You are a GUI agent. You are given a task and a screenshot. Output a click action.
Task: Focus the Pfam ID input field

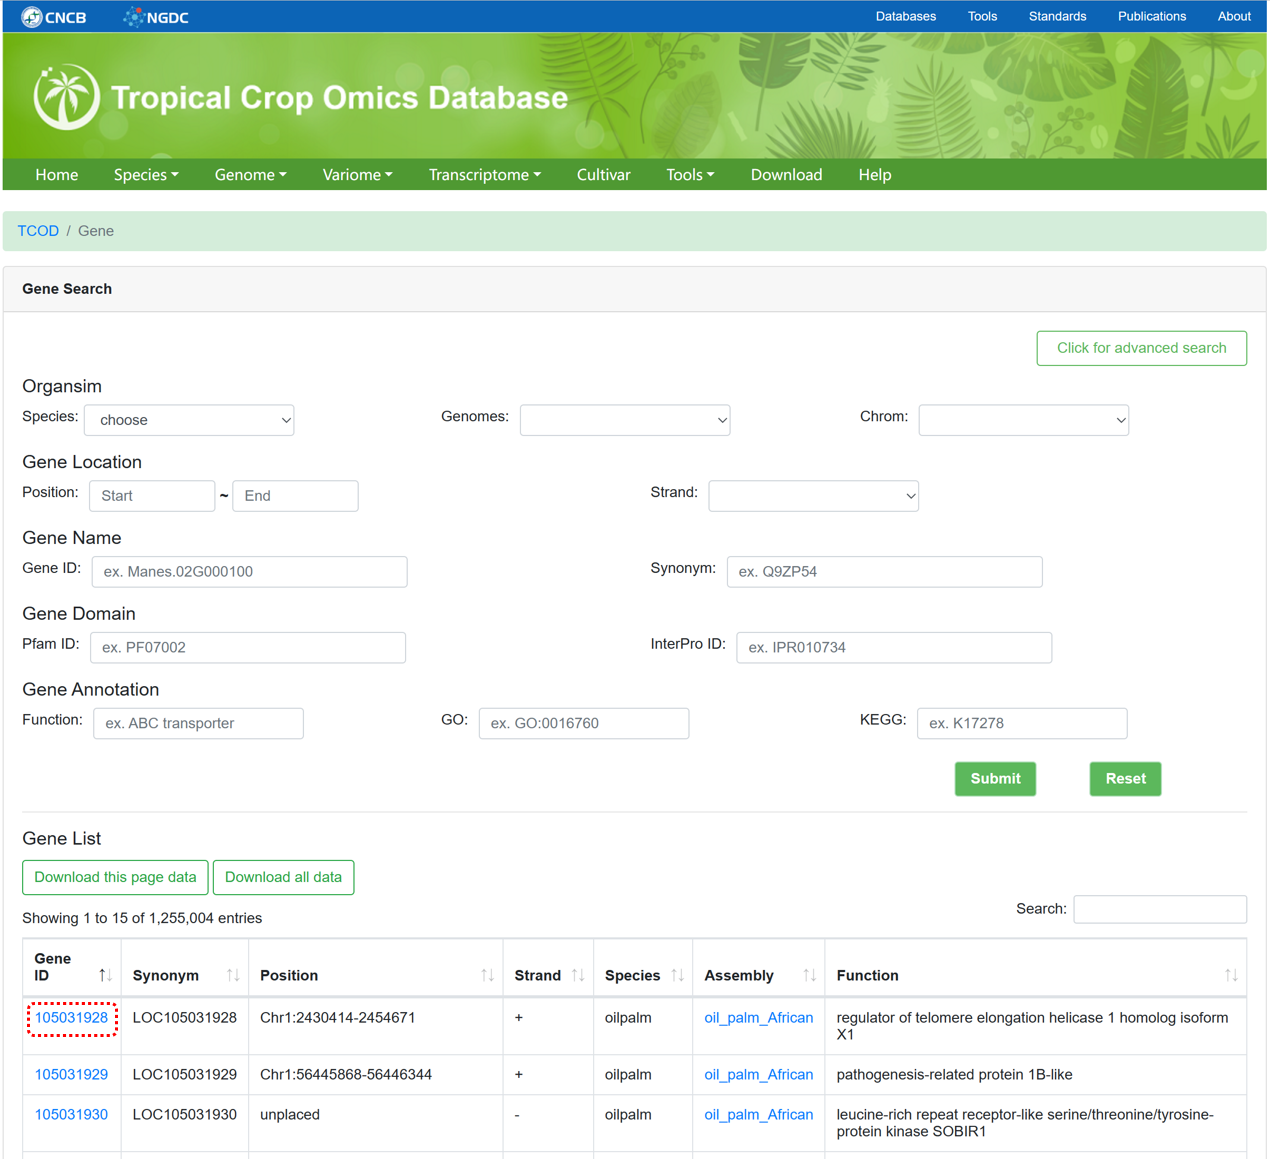[x=248, y=648]
